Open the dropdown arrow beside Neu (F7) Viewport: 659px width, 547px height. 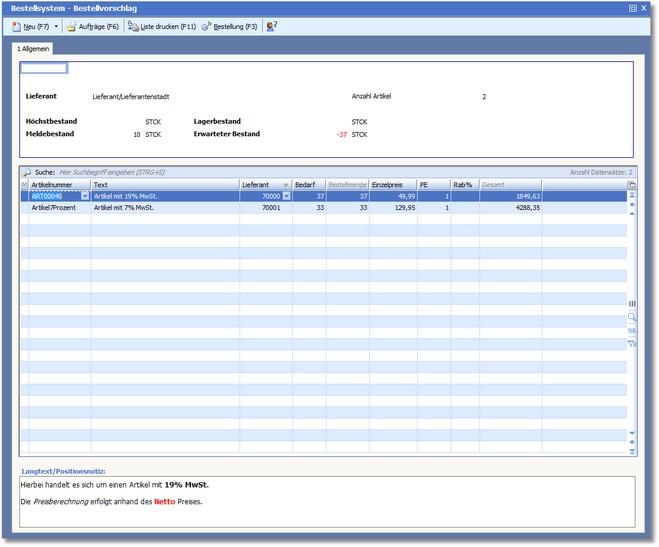coord(56,26)
